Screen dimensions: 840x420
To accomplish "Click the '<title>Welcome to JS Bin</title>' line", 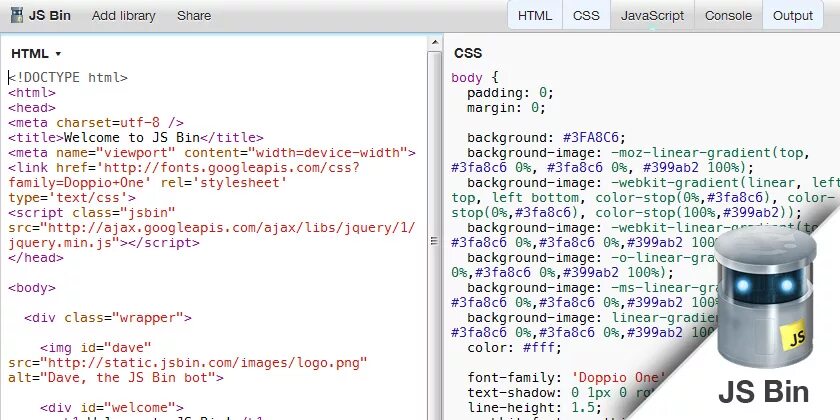I will coord(136,138).
